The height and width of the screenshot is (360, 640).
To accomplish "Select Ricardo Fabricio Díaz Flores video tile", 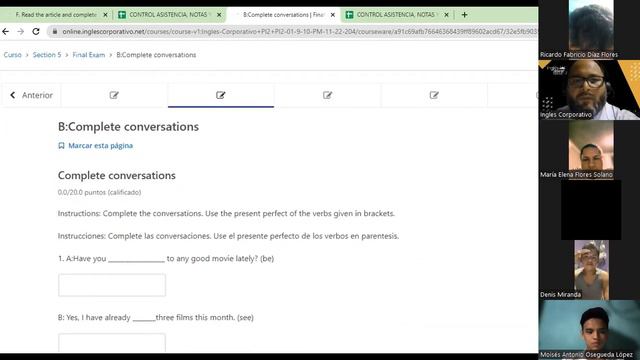I will tap(589, 30).
